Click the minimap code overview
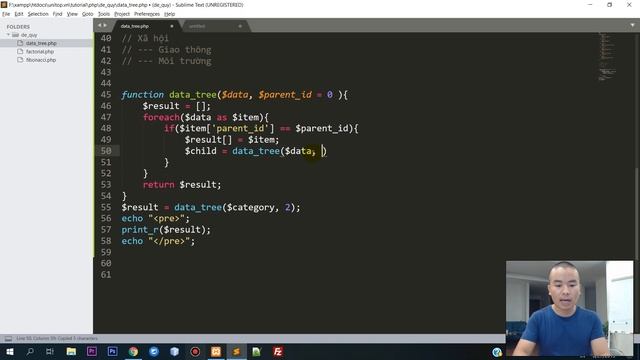This screenshot has height=360, width=640. pos(607,57)
